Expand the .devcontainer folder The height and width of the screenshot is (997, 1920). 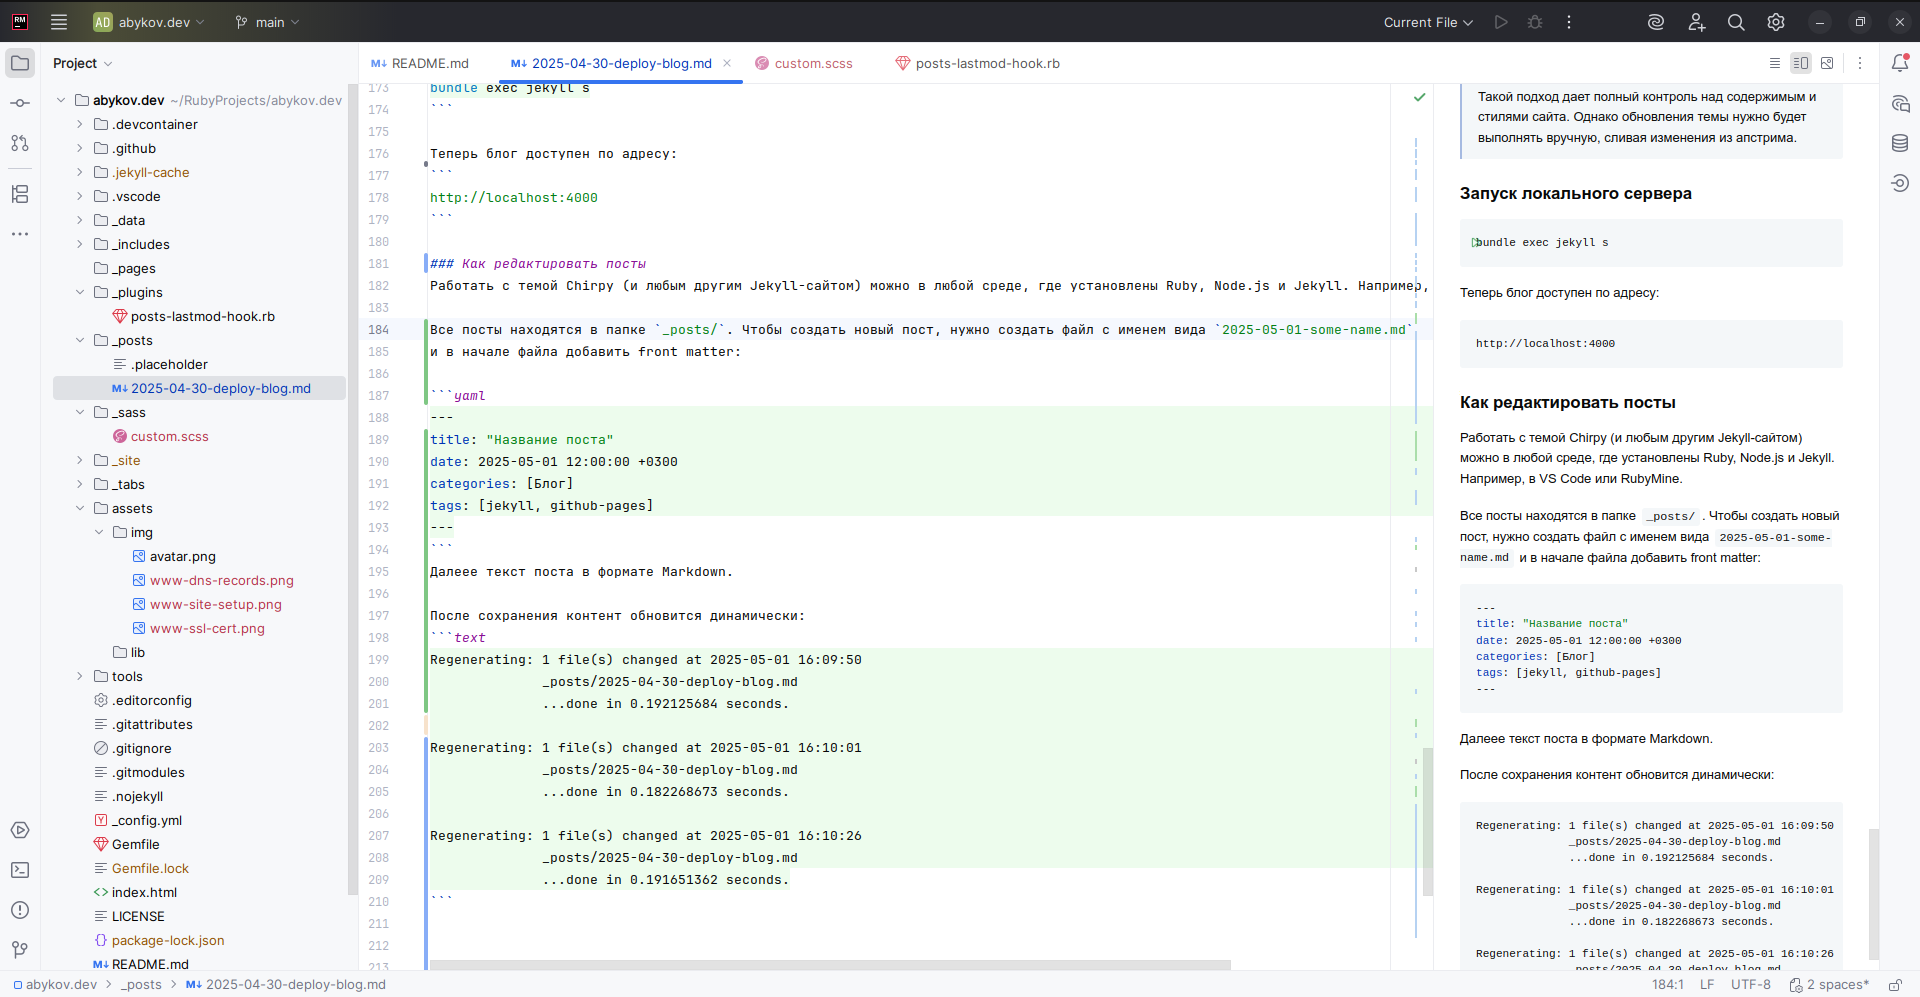pos(80,124)
